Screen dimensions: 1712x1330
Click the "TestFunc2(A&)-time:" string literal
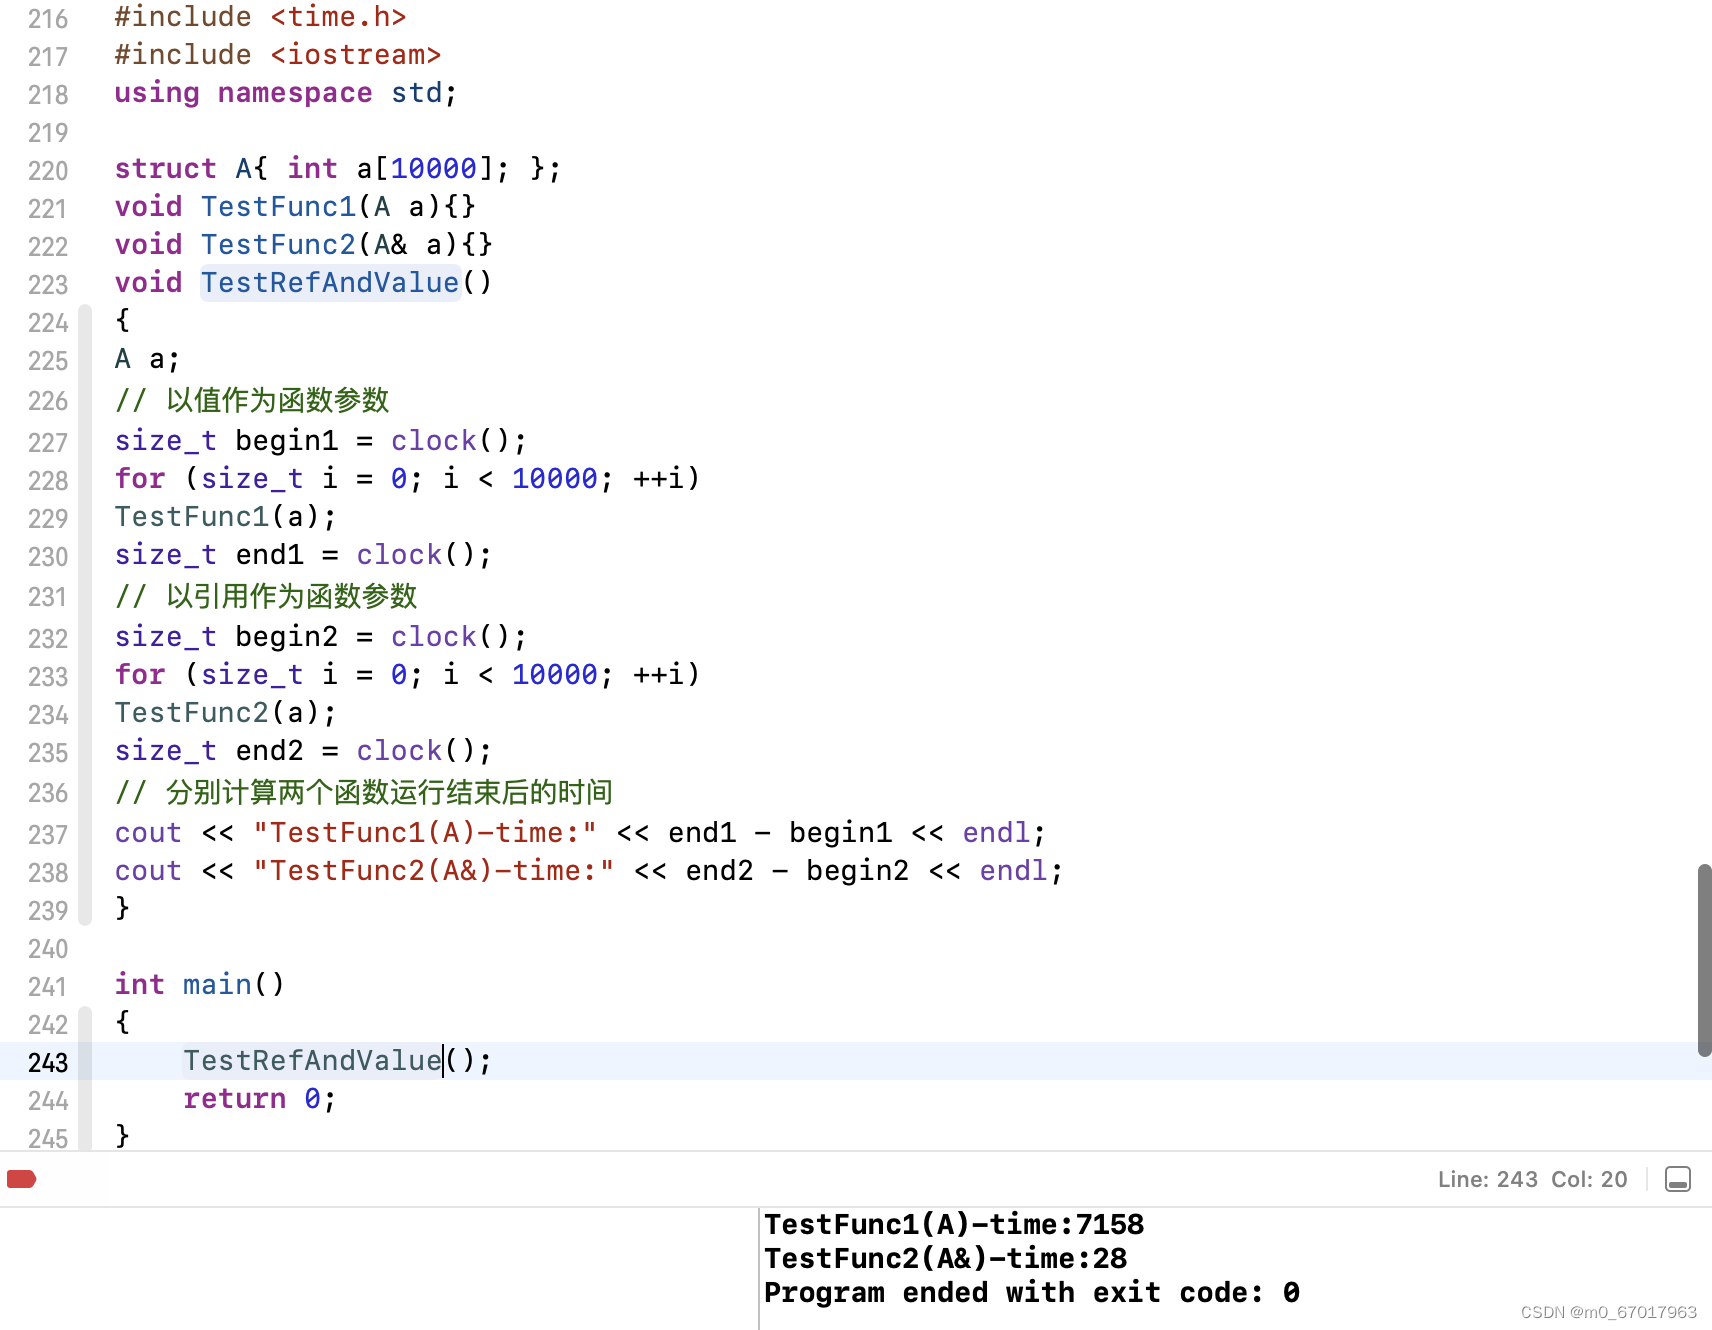[434, 871]
